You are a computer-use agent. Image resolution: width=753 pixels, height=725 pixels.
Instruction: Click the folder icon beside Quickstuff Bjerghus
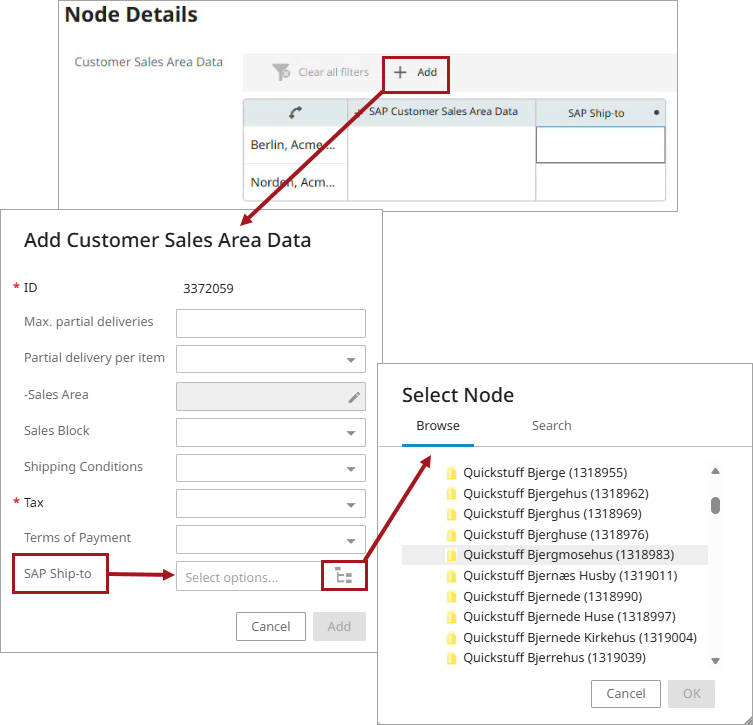tap(451, 514)
